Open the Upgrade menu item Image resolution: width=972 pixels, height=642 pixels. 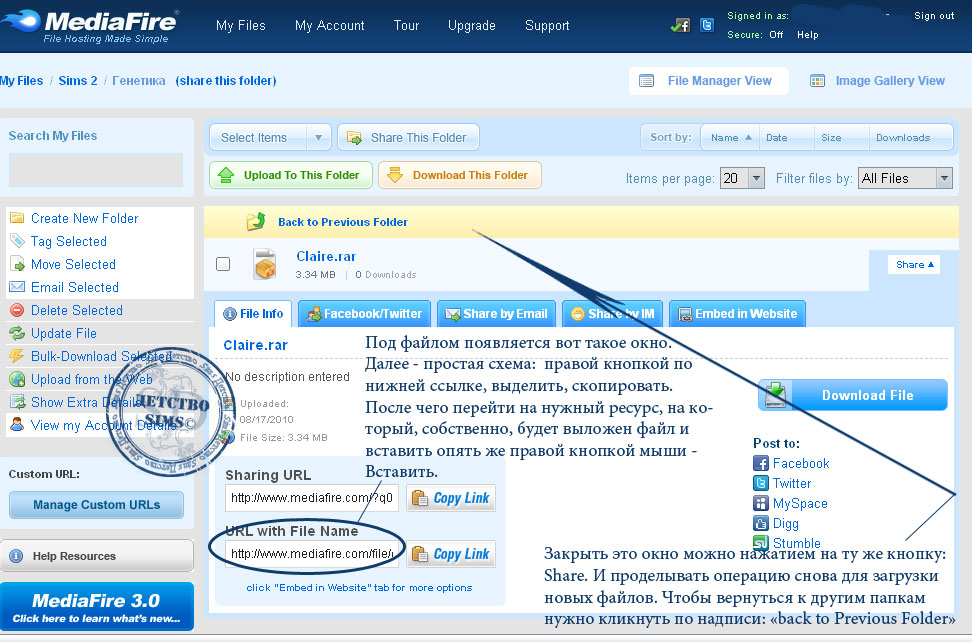[x=472, y=25]
